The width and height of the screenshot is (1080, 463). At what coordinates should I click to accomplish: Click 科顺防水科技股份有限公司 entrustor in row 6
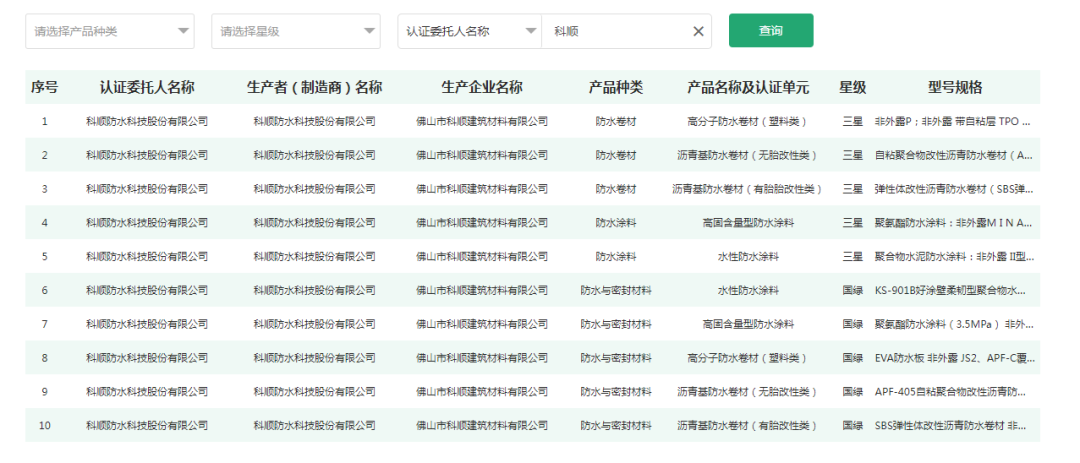pyautogui.click(x=147, y=290)
